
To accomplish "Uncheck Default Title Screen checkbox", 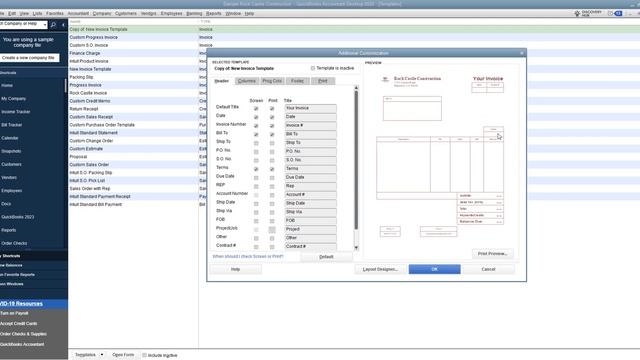I will coord(256,109).
